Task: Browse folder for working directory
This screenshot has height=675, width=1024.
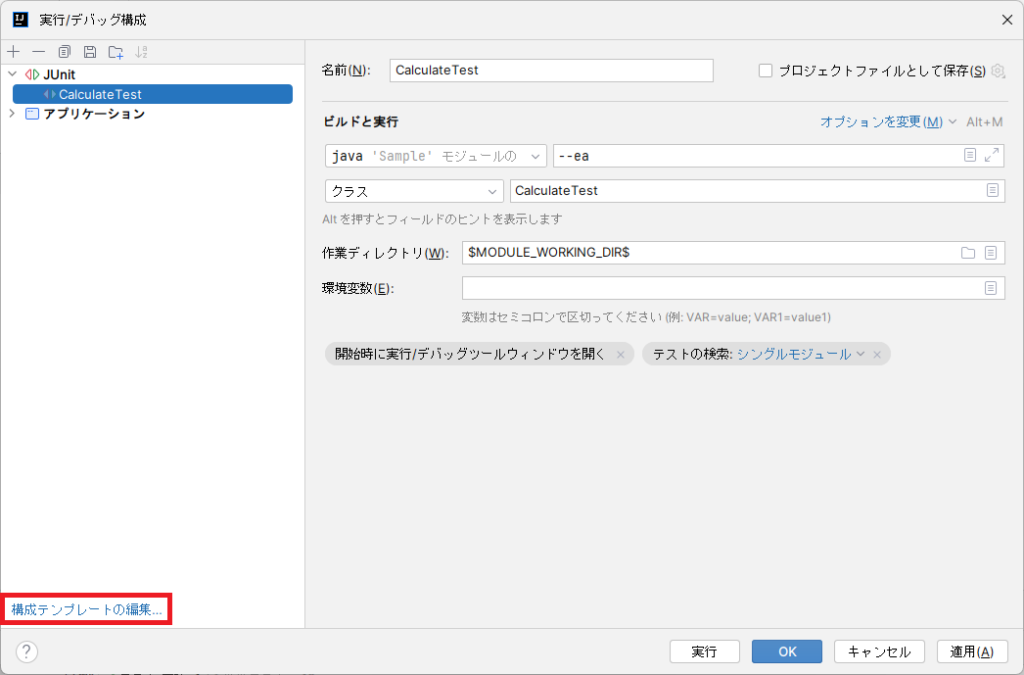Action: pos(968,253)
